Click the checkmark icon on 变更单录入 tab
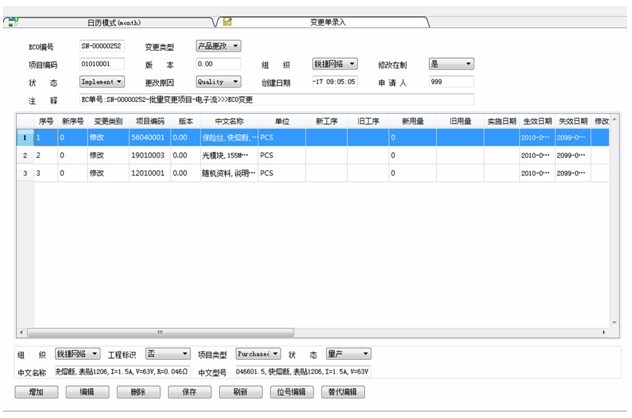 pyautogui.click(x=228, y=21)
